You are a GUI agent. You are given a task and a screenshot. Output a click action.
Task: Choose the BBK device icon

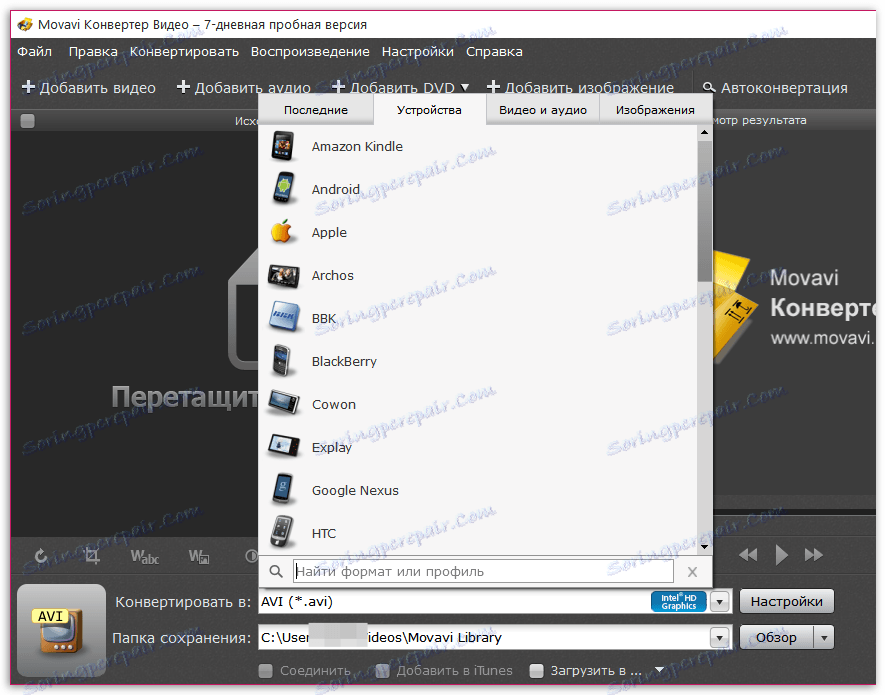[285, 318]
